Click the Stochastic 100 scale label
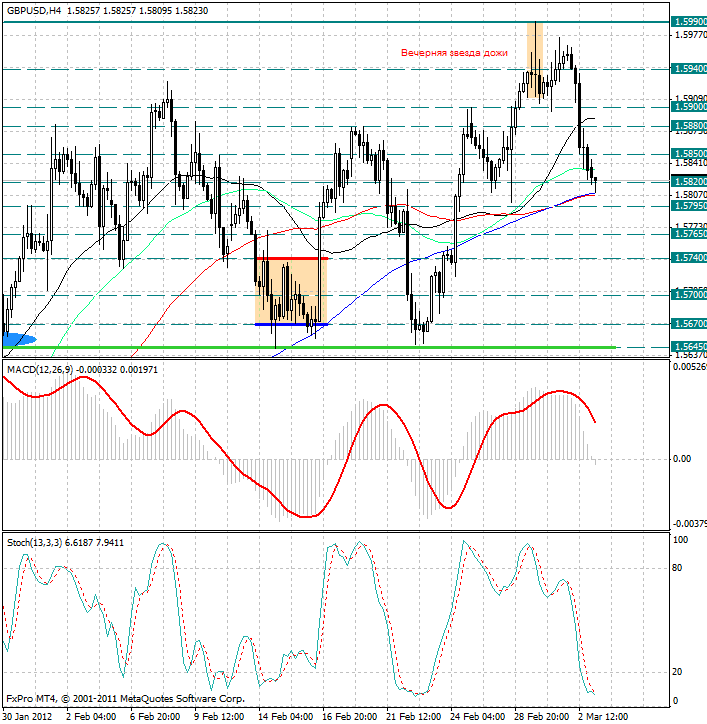This screenshot has width=707, height=724. point(681,539)
